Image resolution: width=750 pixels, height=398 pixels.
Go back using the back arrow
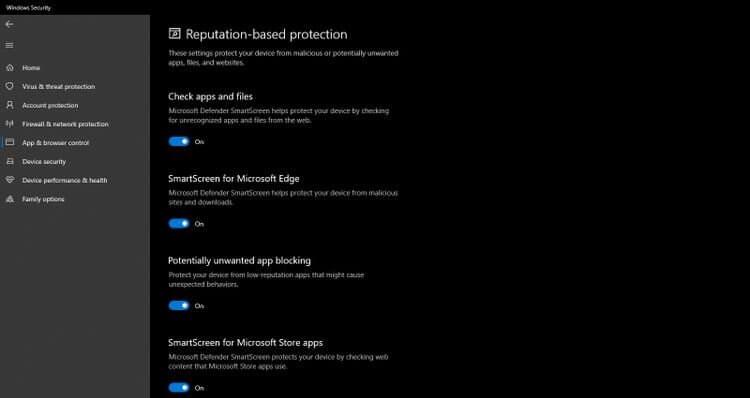coord(10,24)
